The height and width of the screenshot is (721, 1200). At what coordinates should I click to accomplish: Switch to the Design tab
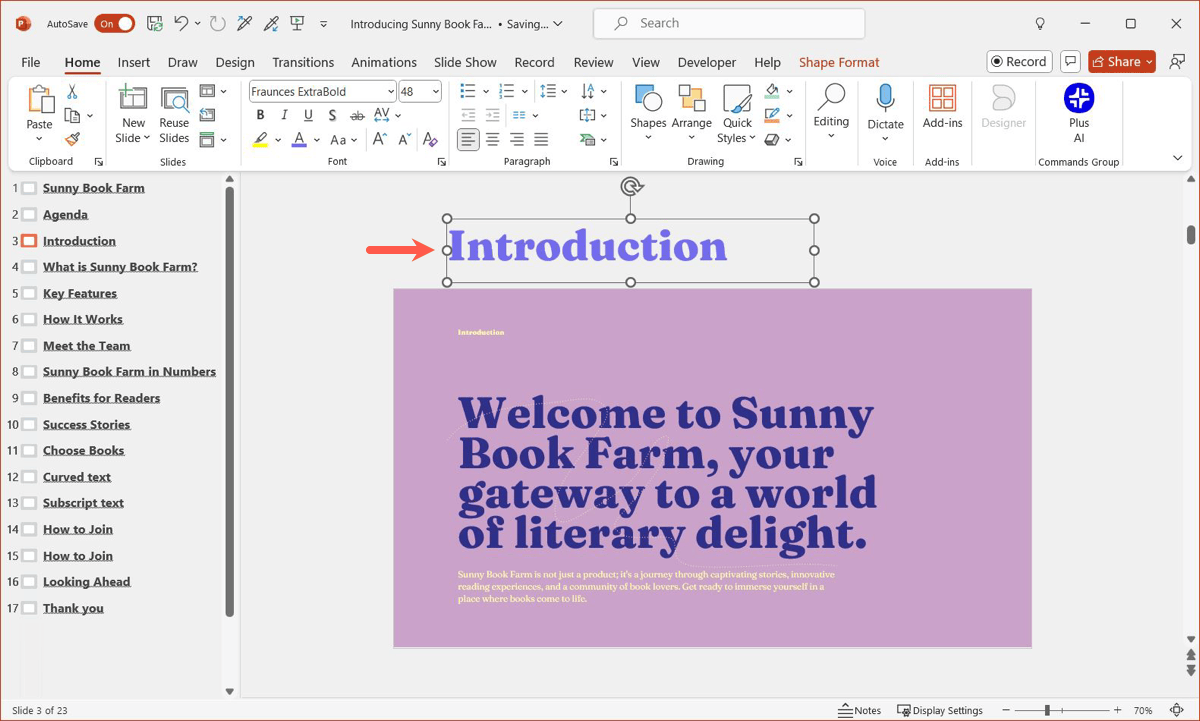coord(235,62)
